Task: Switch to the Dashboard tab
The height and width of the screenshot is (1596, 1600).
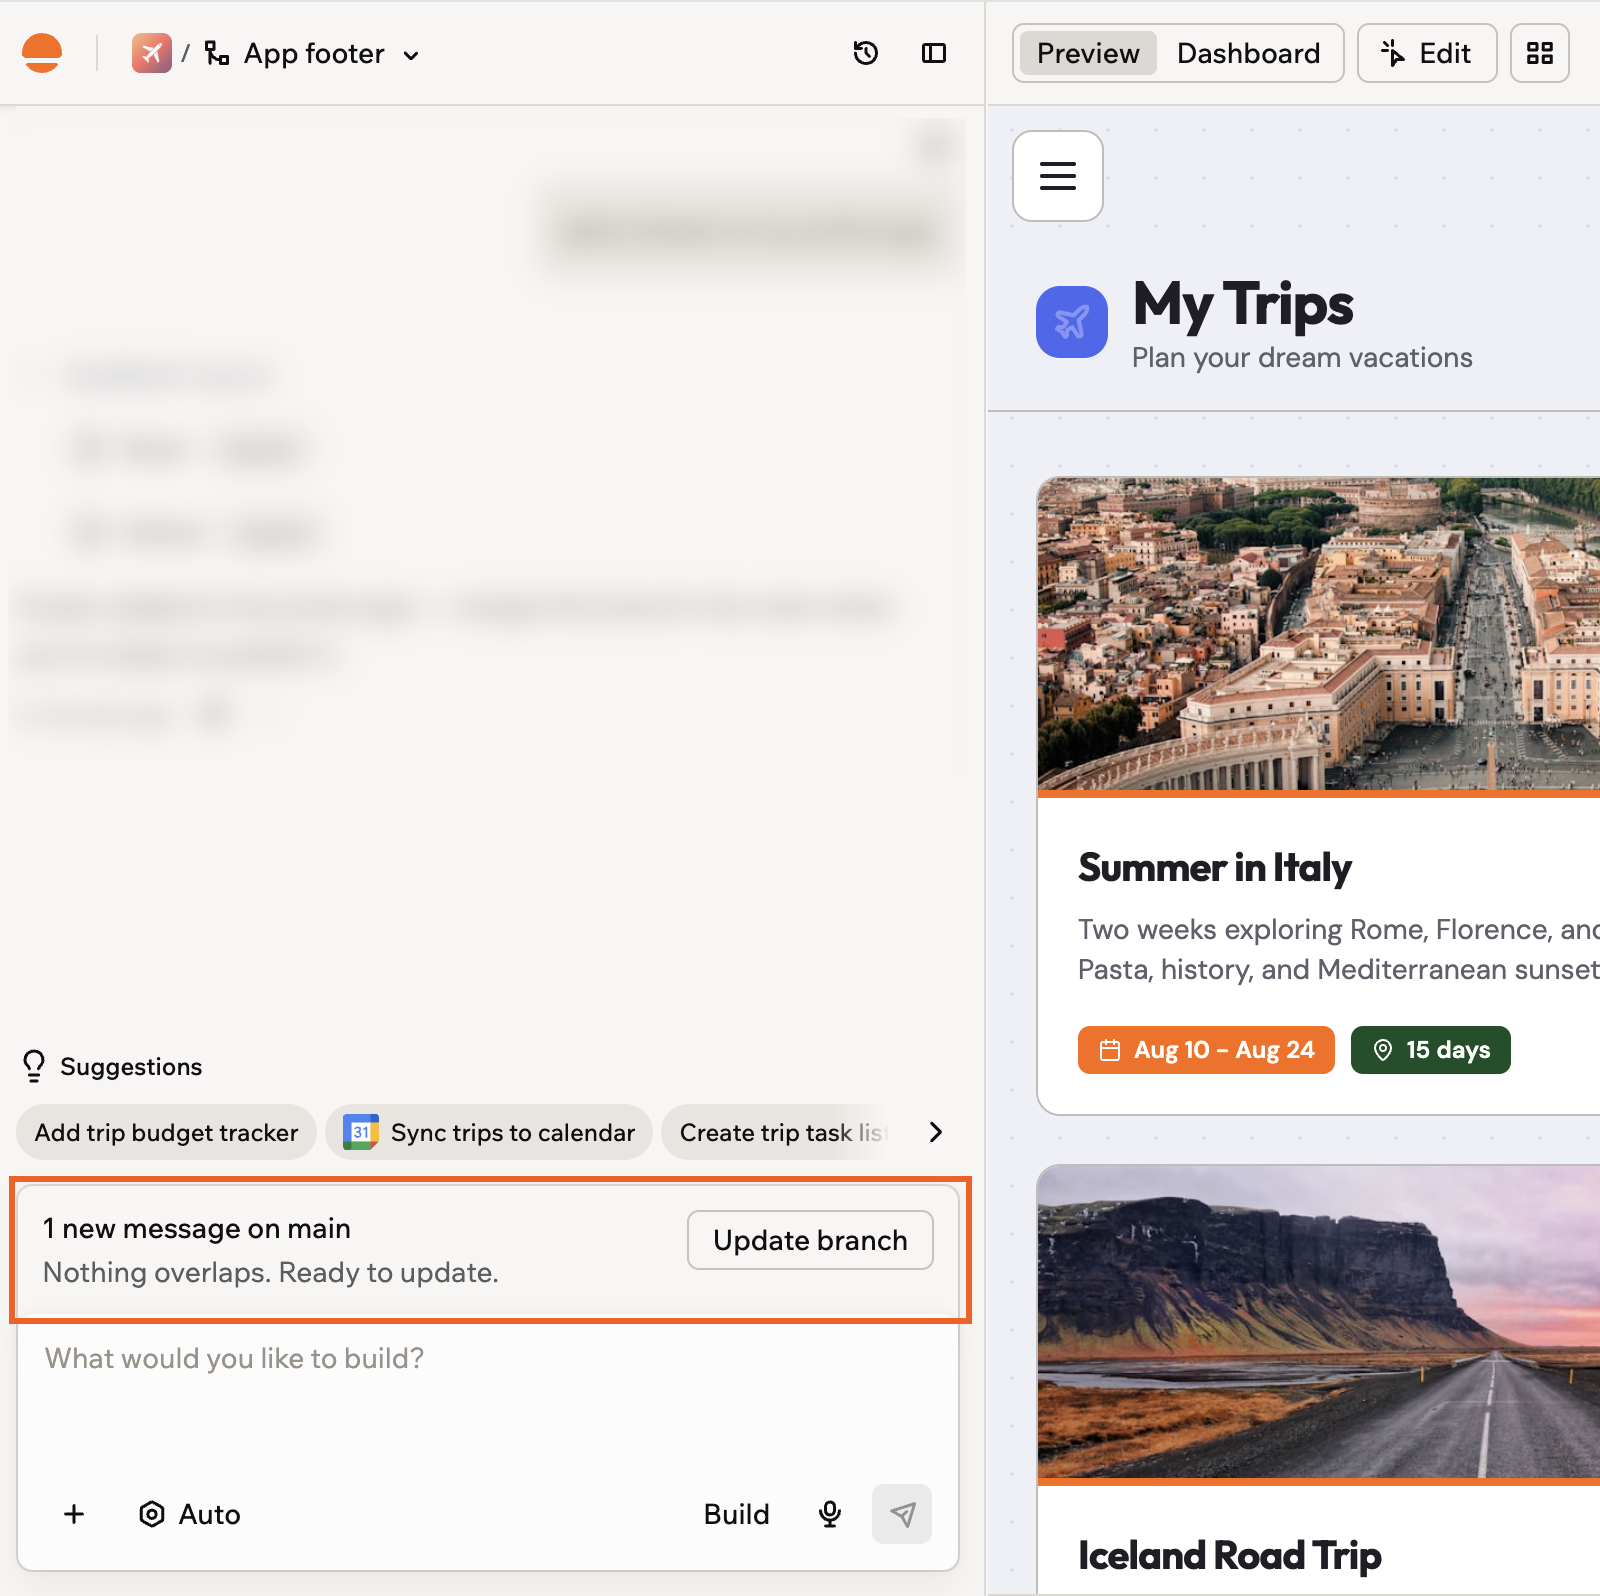Action: [1248, 53]
